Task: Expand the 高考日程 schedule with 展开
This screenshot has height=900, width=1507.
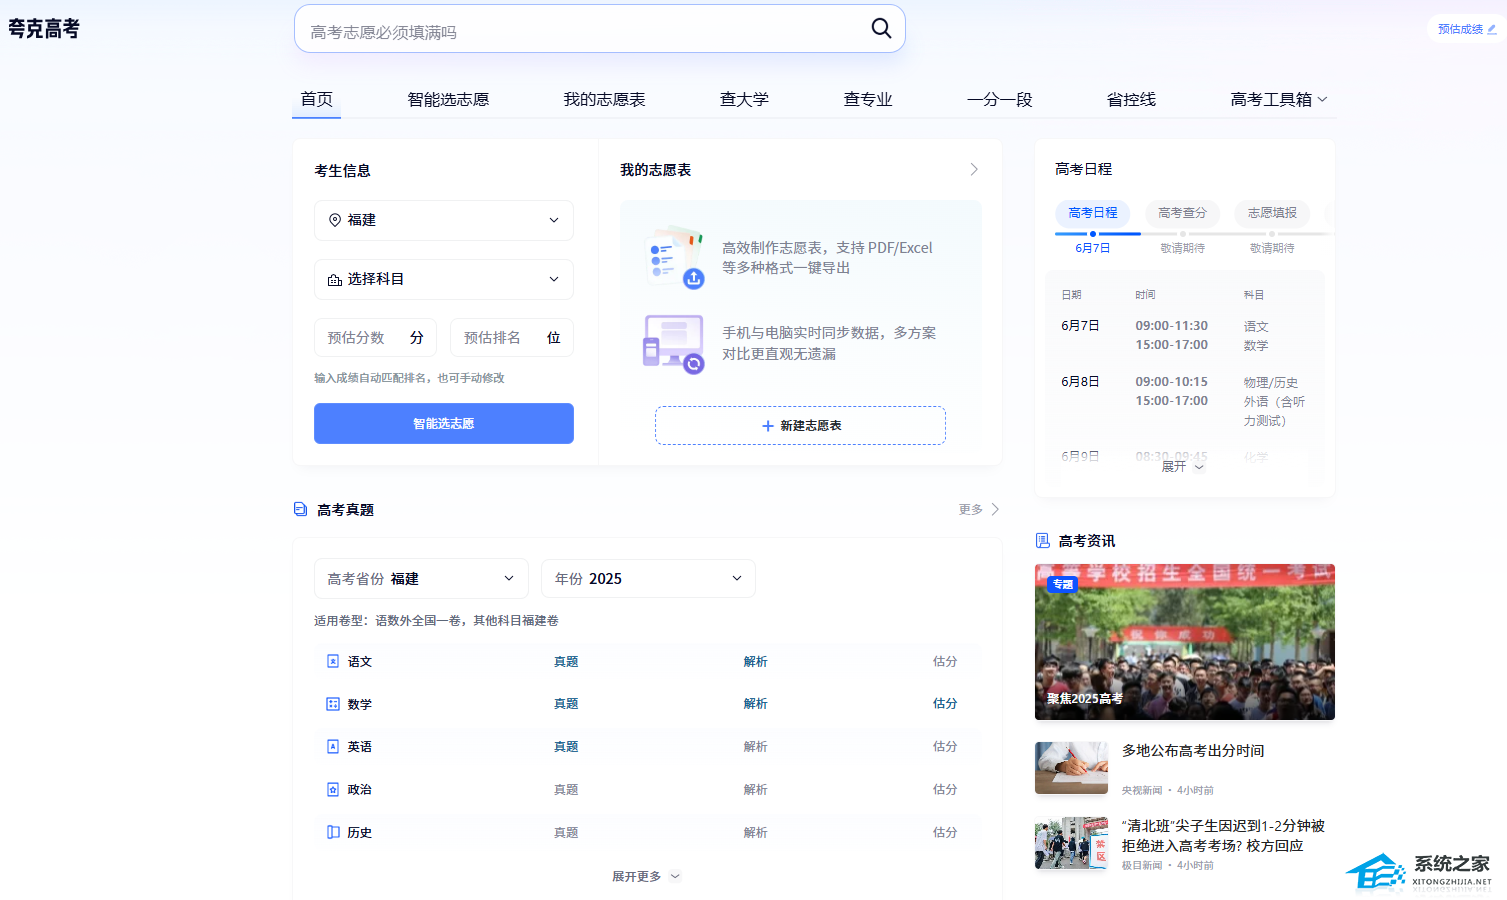Action: 1183,467
